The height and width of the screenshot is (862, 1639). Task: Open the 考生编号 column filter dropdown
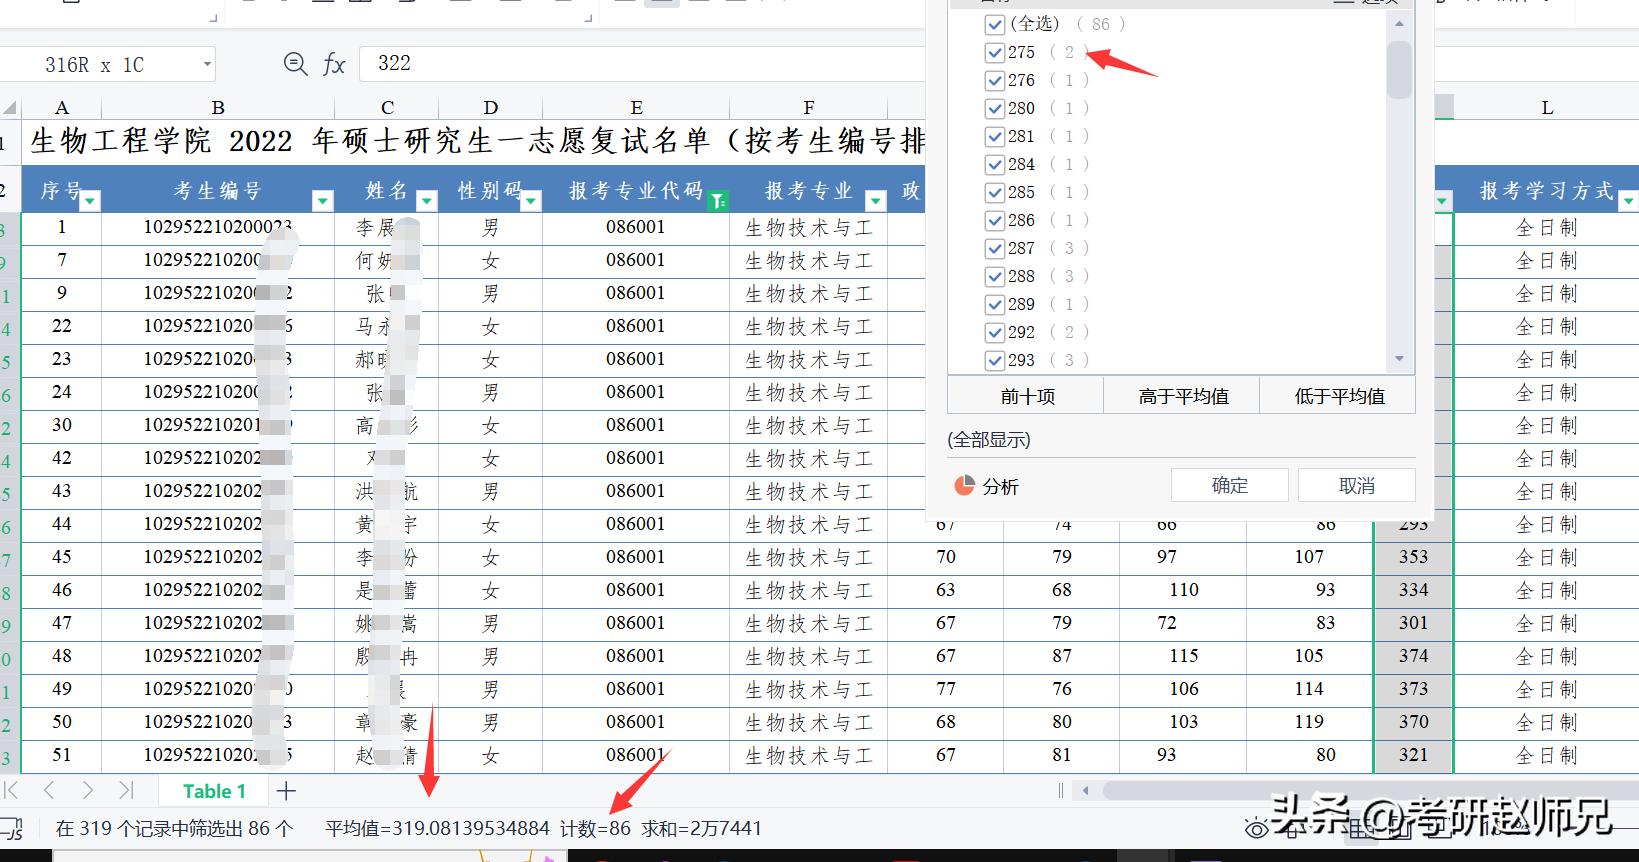pyautogui.click(x=322, y=201)
